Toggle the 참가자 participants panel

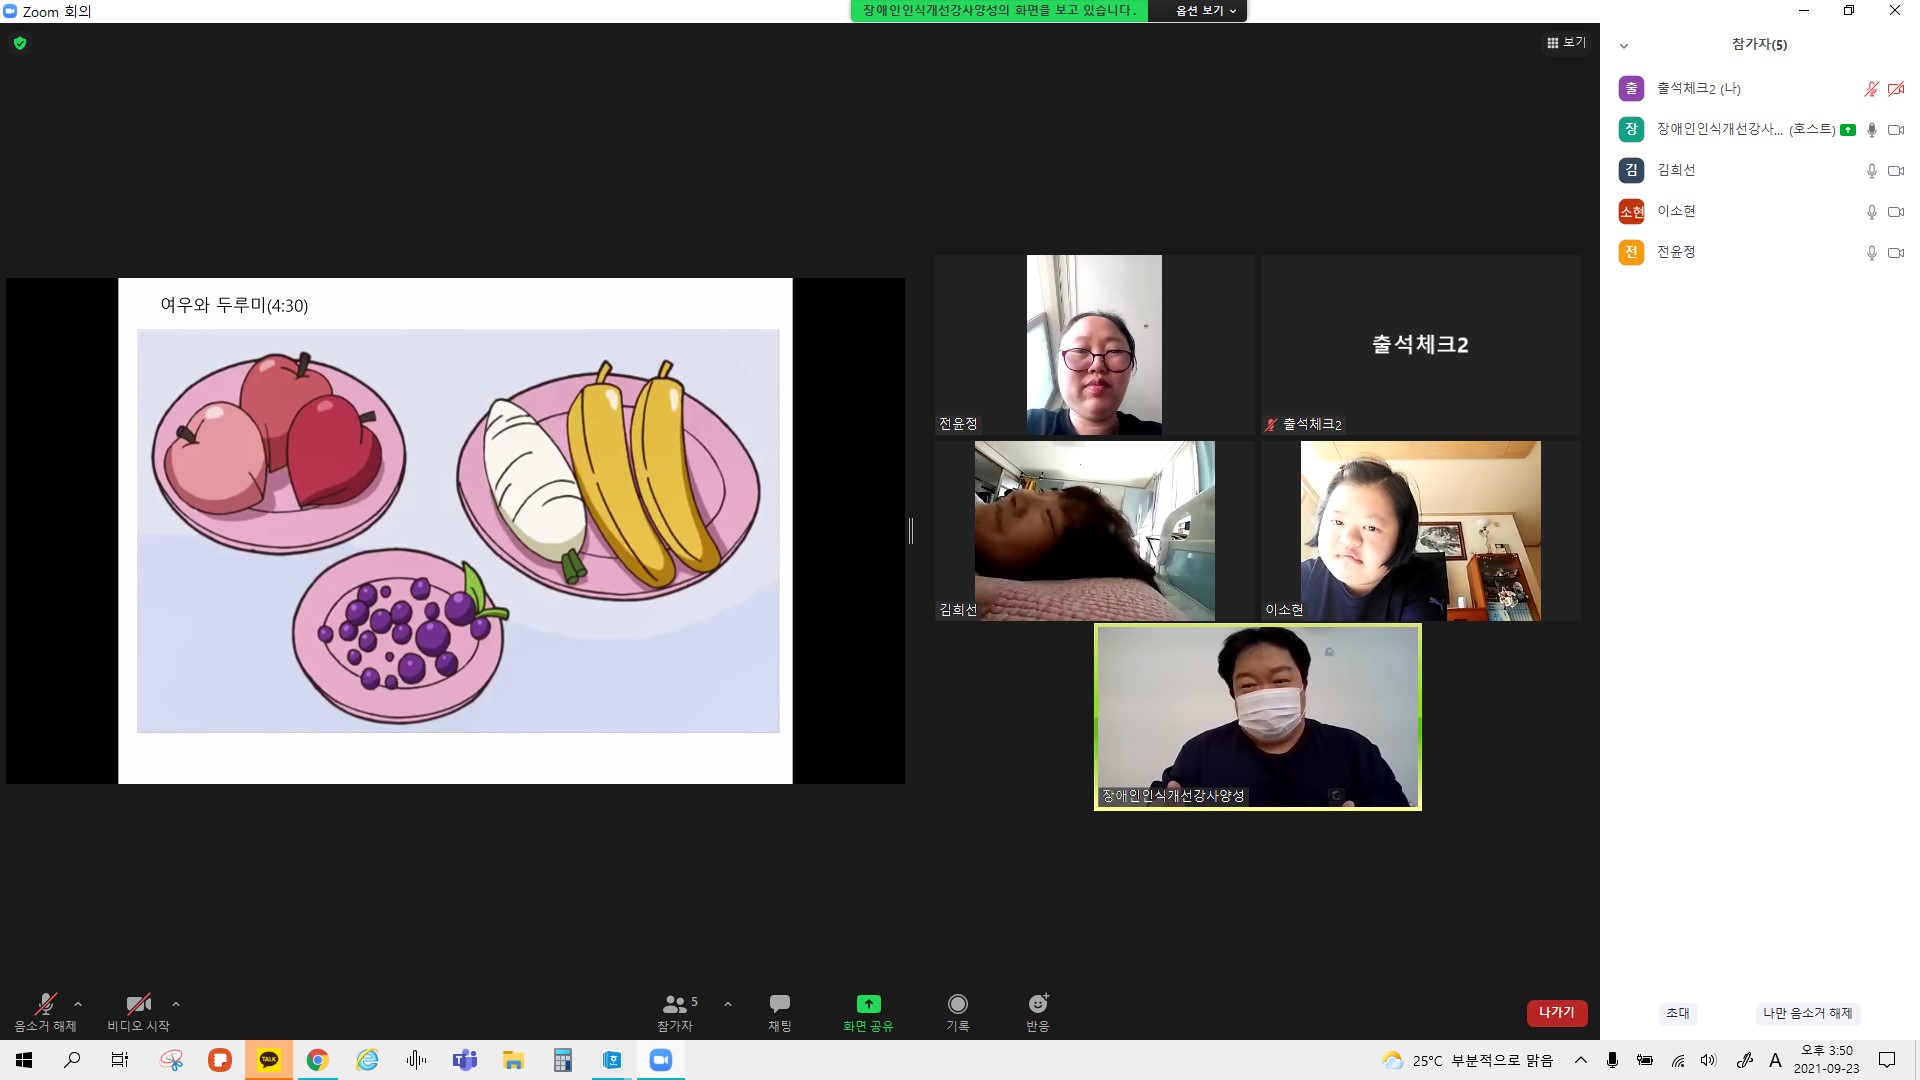point(677,1012)
